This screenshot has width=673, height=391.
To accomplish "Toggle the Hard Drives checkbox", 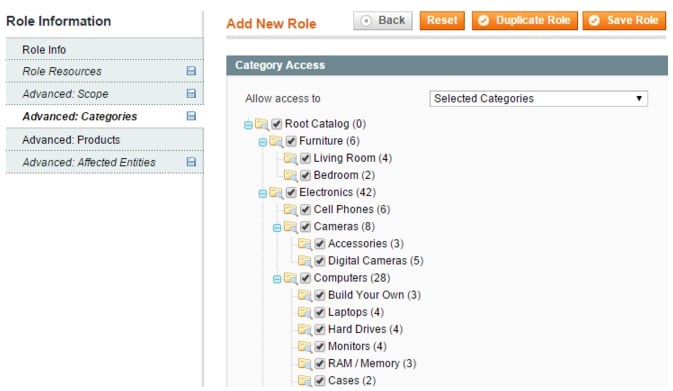I will [320, 330].
